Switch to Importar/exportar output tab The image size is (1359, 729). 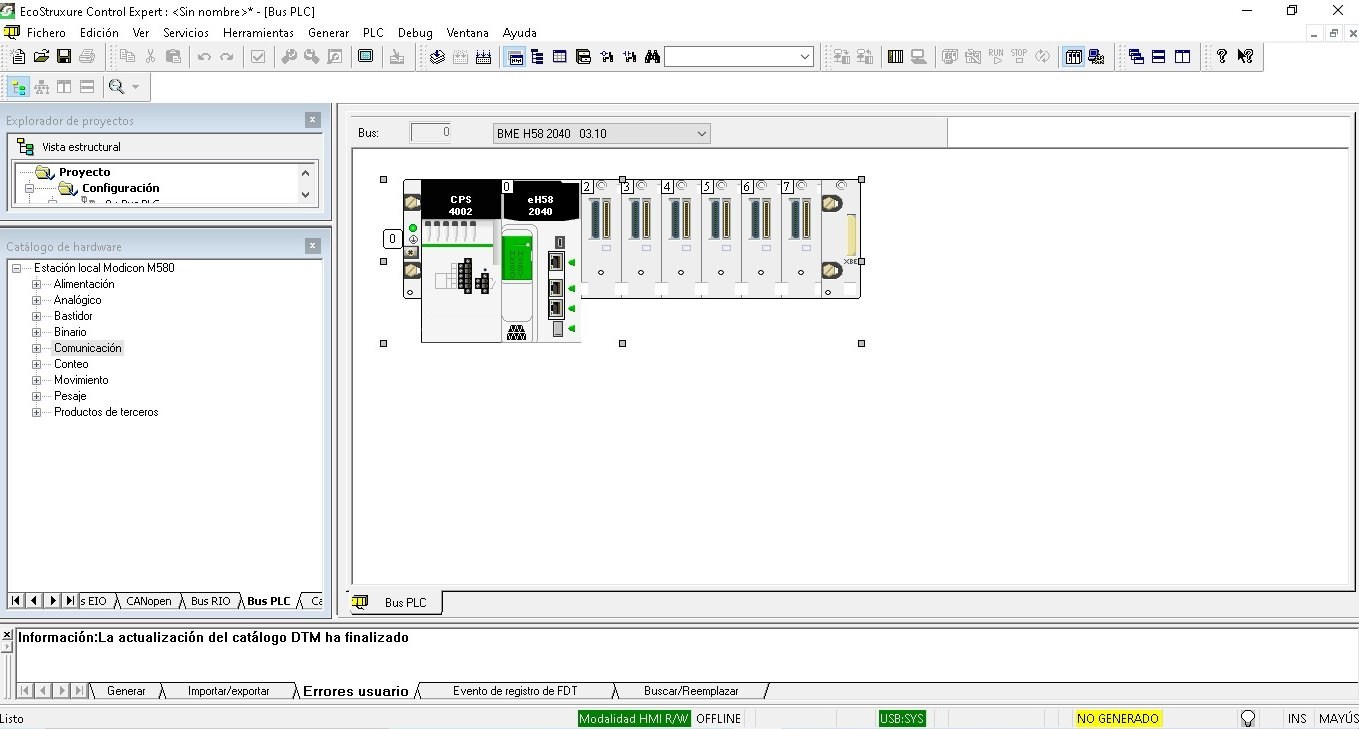point(228,691)
